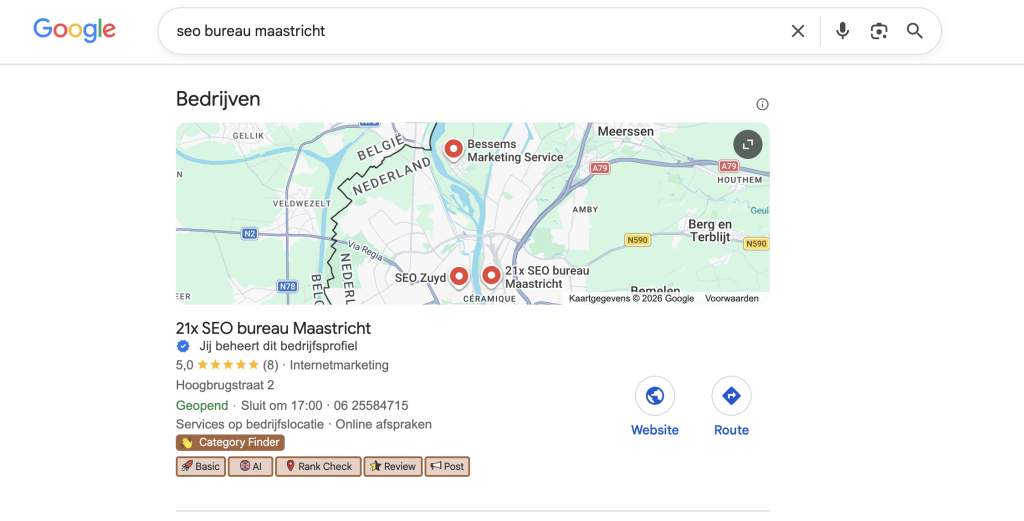Clear the search box with the X icon

797,31
